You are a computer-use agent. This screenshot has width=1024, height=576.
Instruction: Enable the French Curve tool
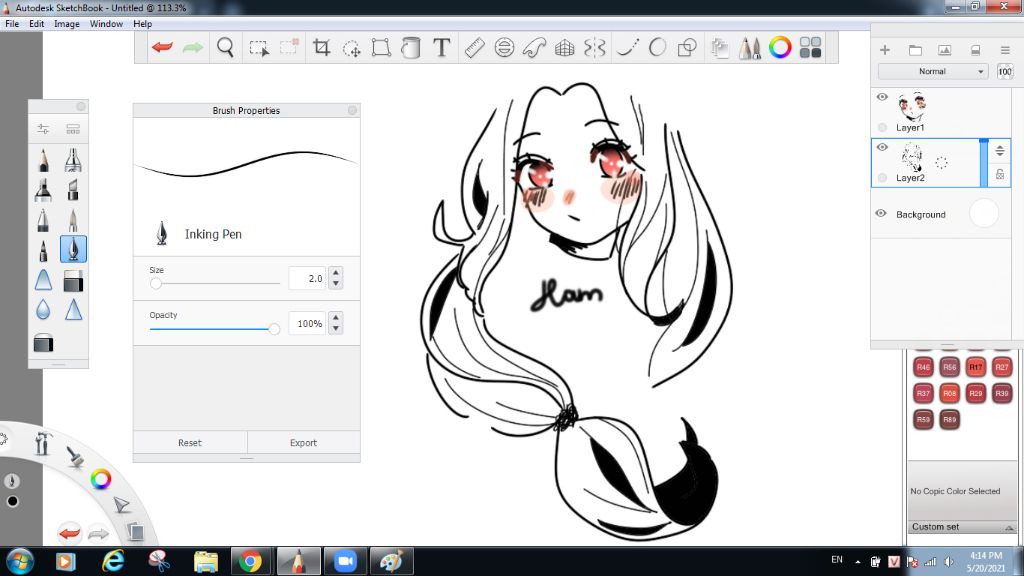[x=534, y=48]
